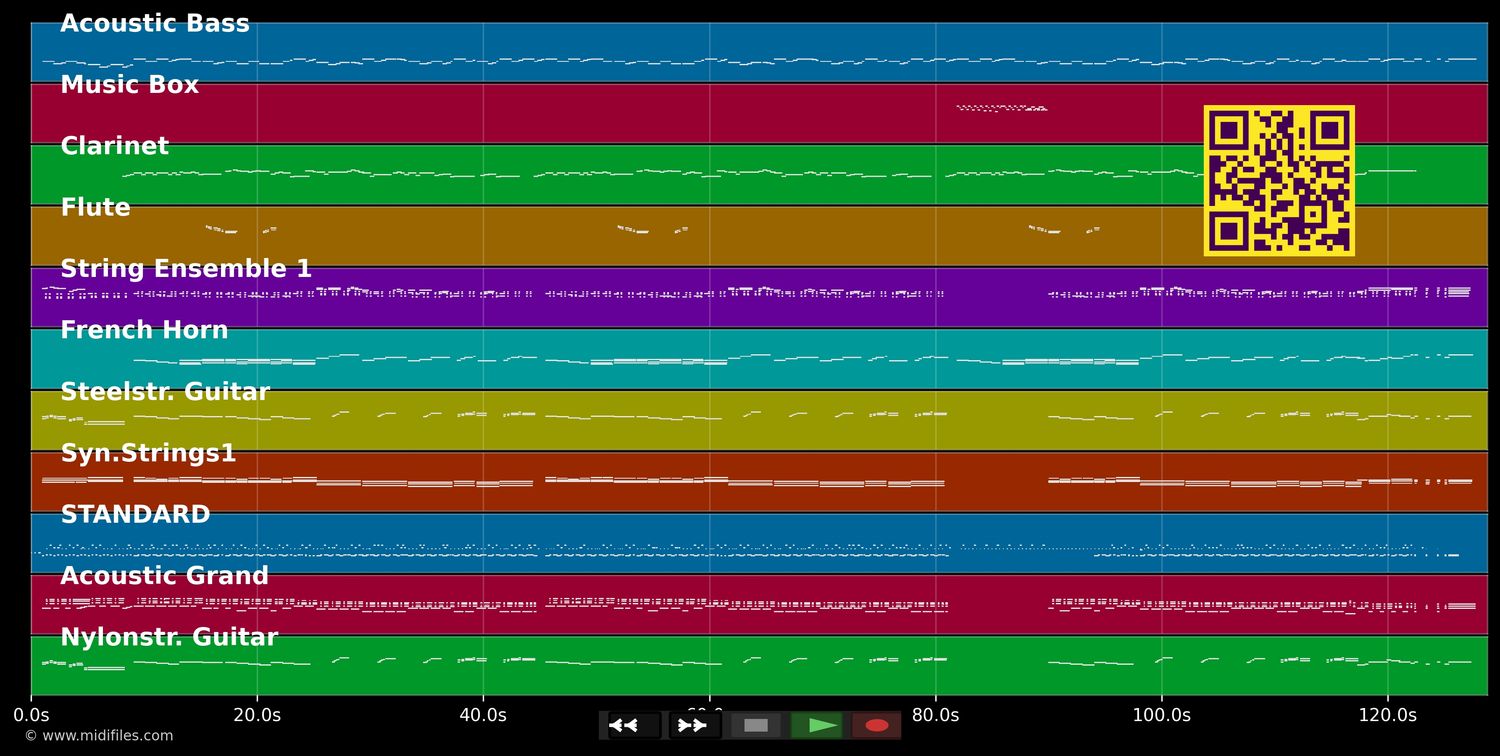Choose the Acoustic Grand track label
The image size is (1500, 756).
pyautogui.click(x=165, y=577)
